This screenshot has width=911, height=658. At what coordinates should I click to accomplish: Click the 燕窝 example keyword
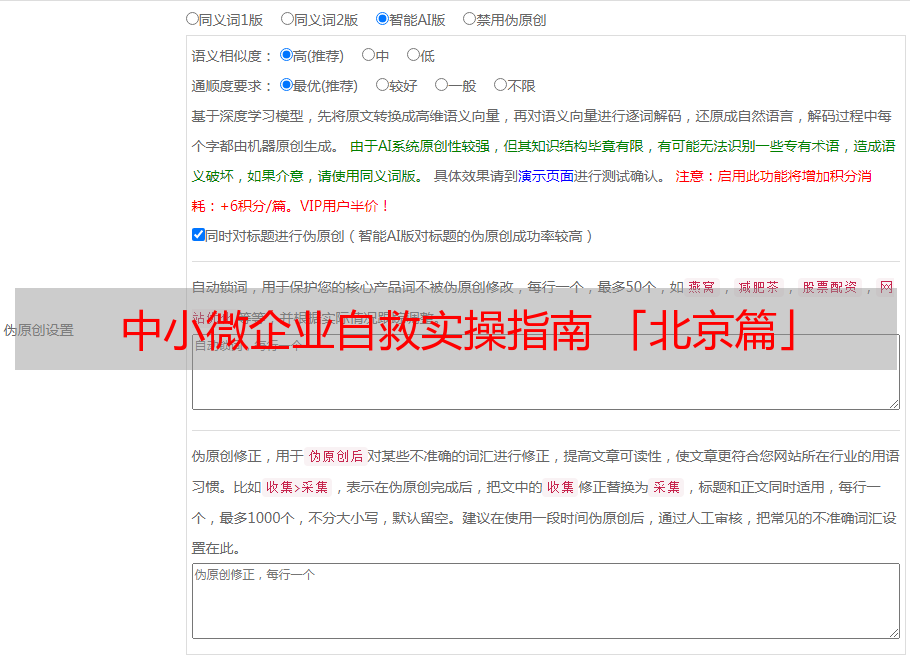701,287
